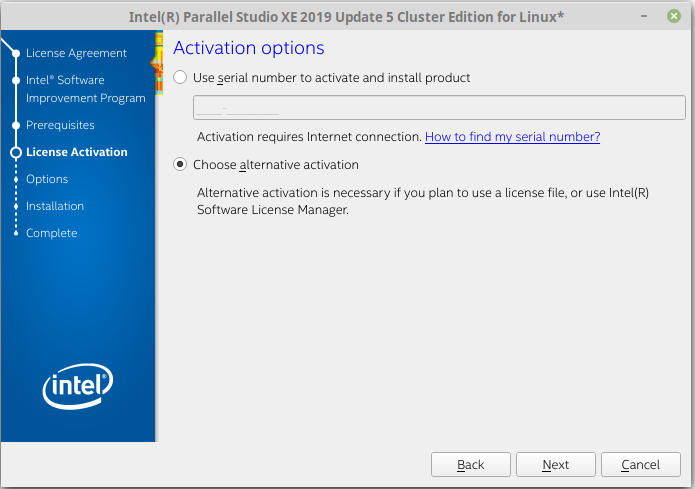This screenshot has height=489, width=695.
Task: Click the bullet marker beside License Agreement
Action: 15,53
